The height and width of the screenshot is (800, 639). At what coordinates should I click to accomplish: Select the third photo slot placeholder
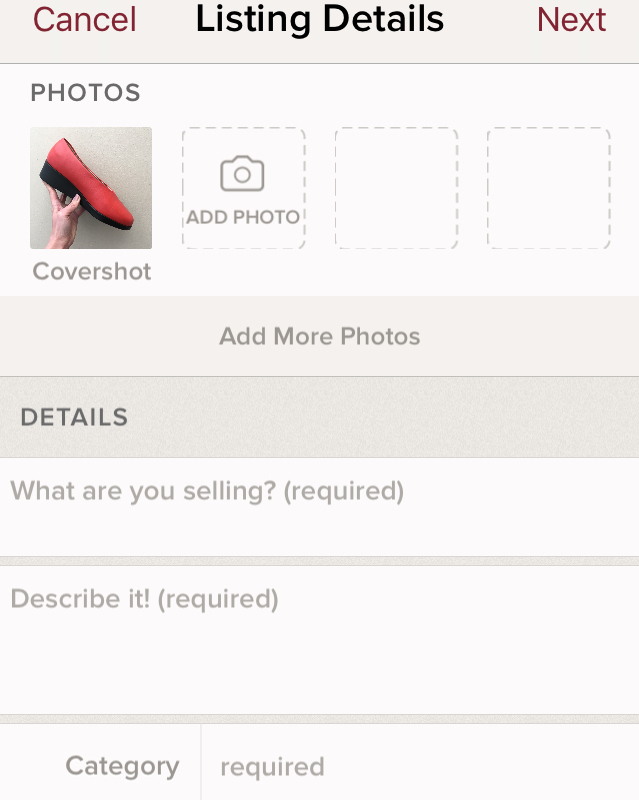click(396, 188)
